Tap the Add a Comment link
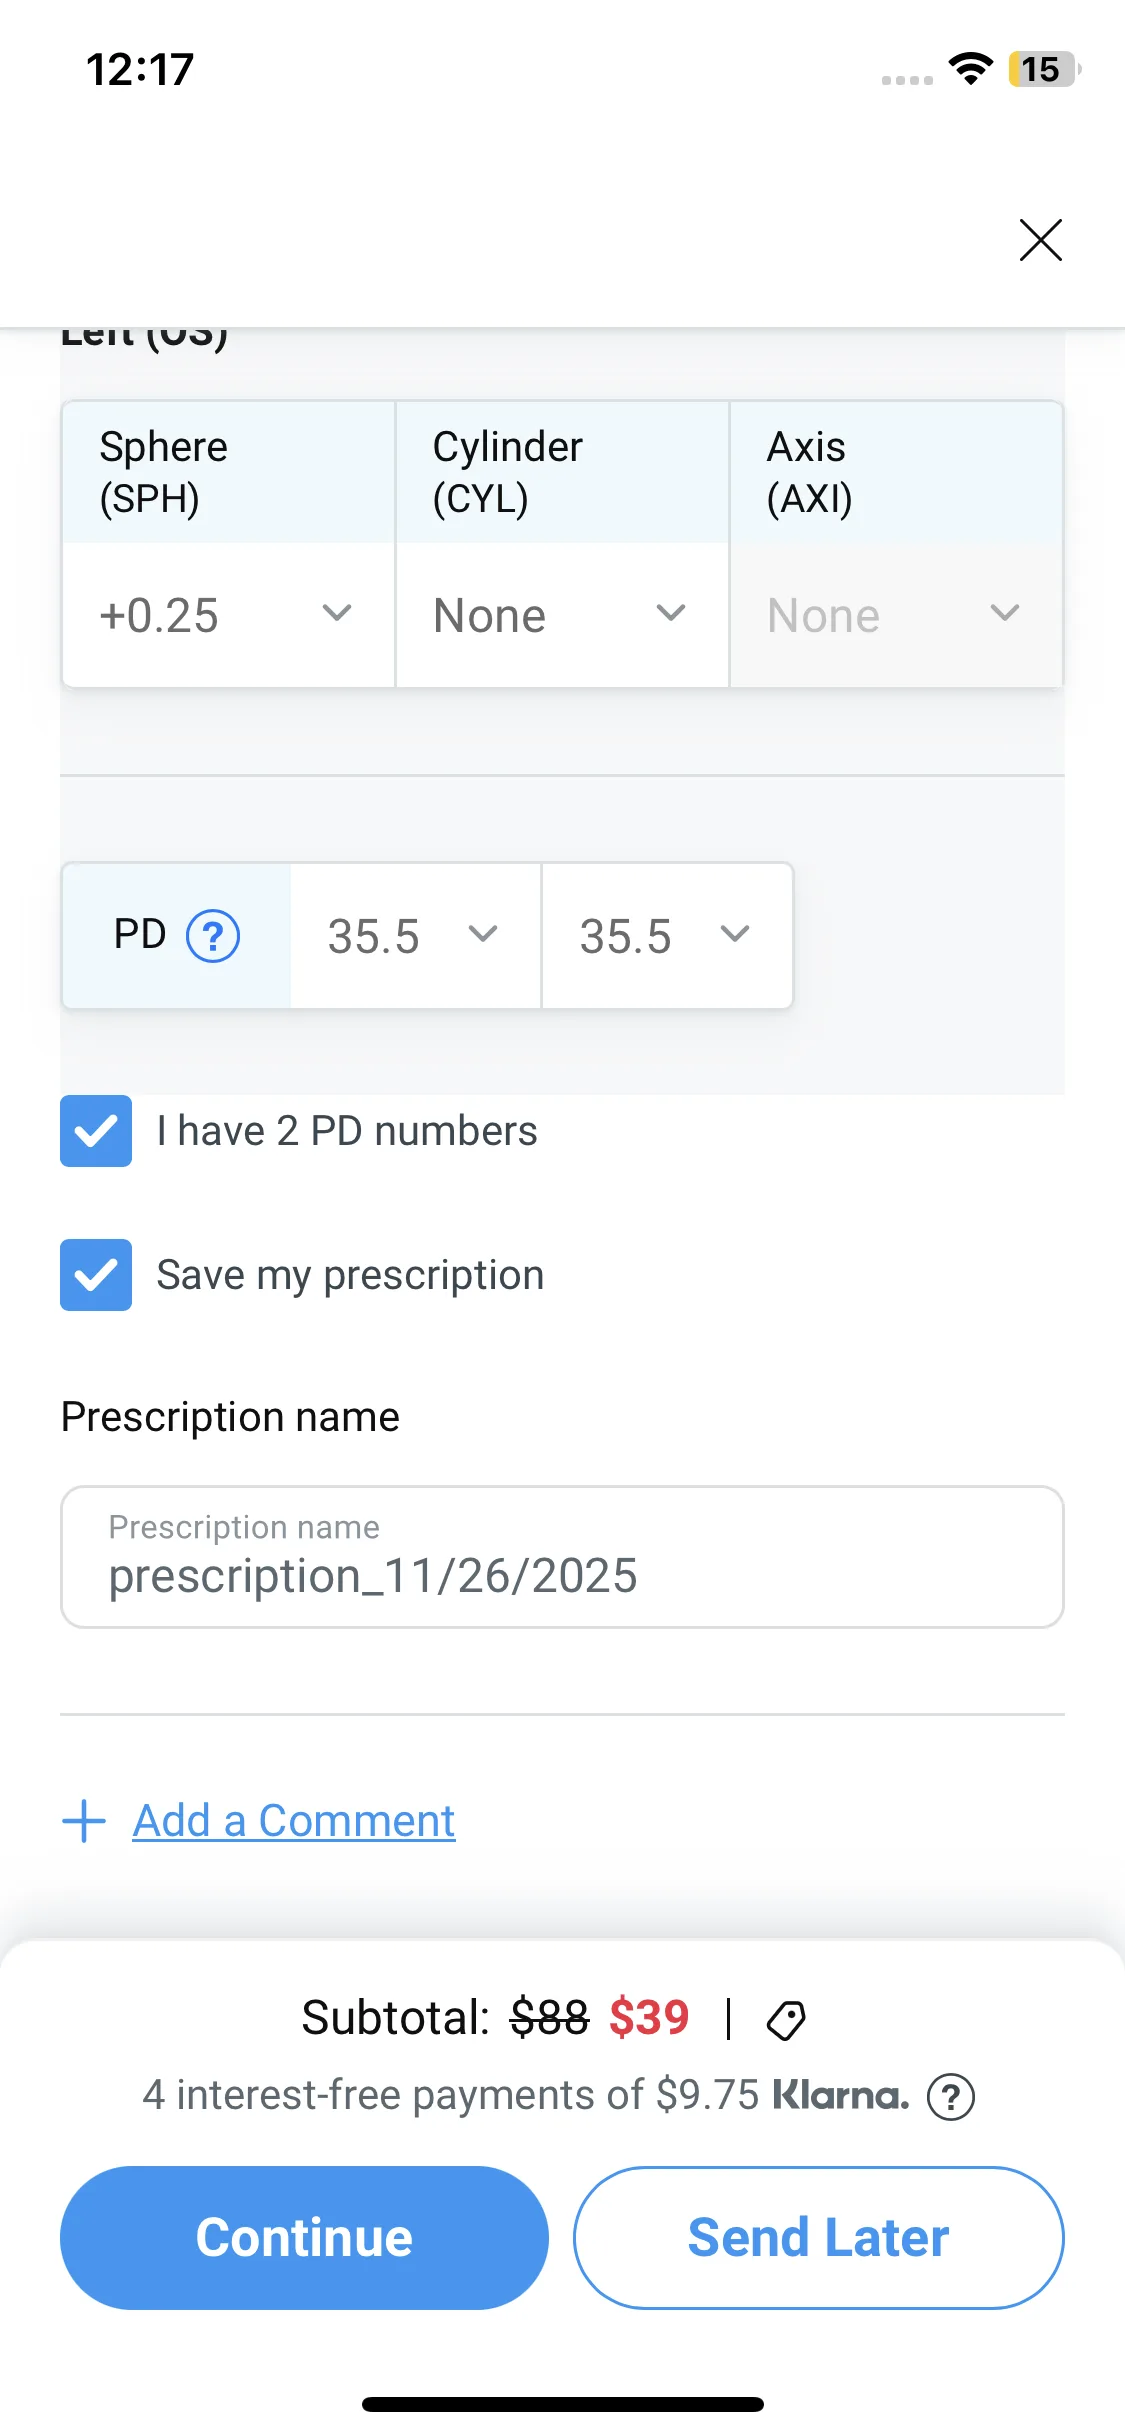 pos(294,1821)
